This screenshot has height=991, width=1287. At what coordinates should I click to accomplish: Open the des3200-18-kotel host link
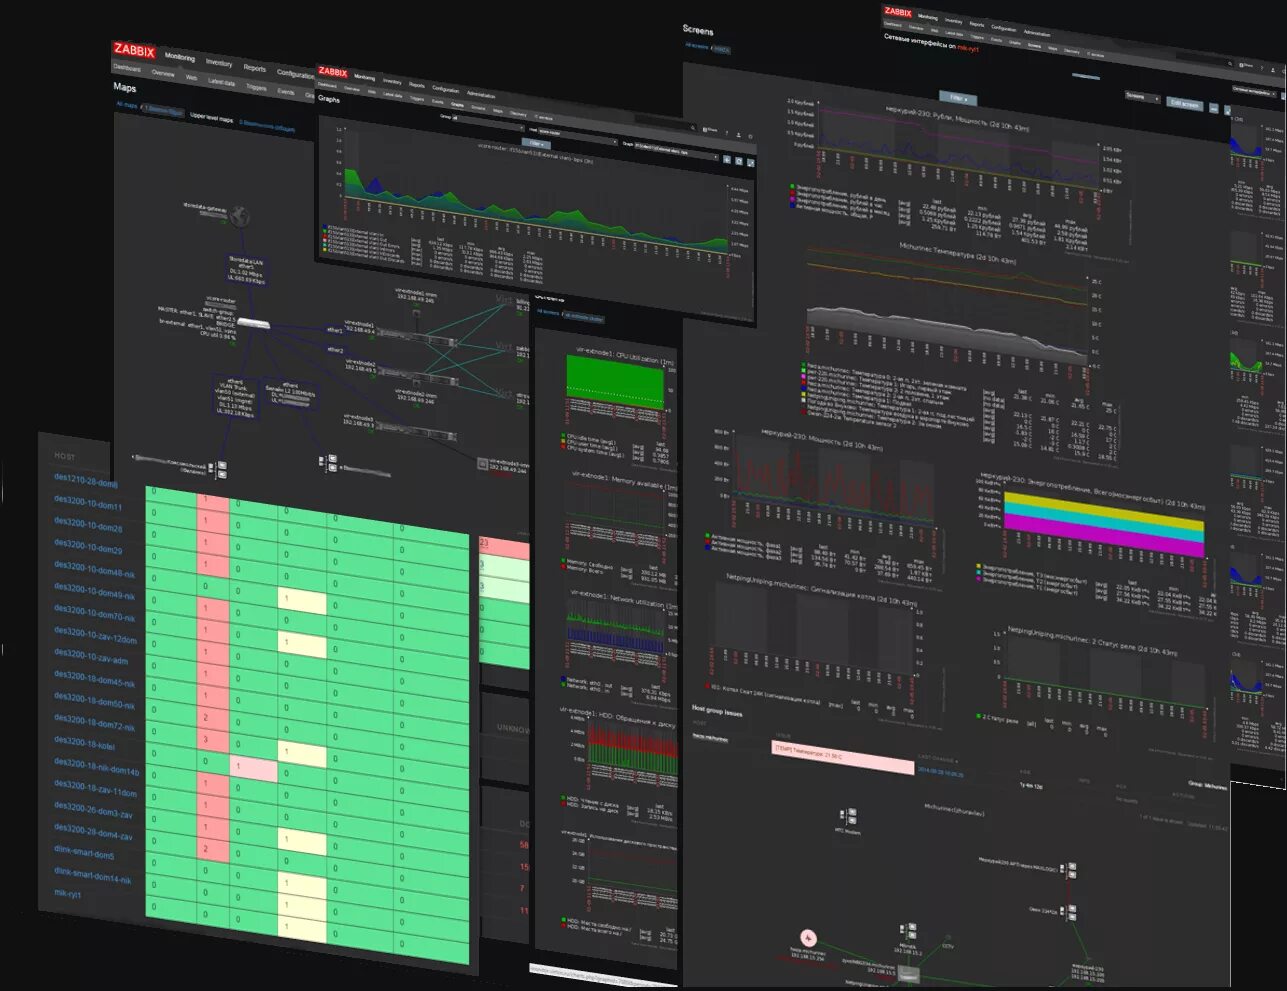point(84,743)
